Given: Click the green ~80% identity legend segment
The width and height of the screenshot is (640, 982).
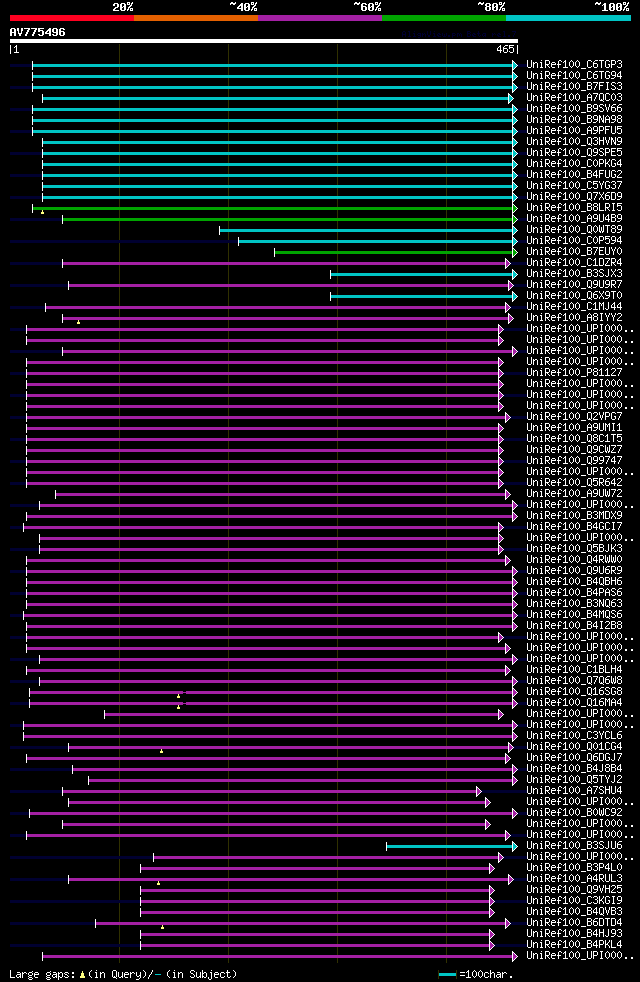Looking at the screenshot, I should [444, 18].
